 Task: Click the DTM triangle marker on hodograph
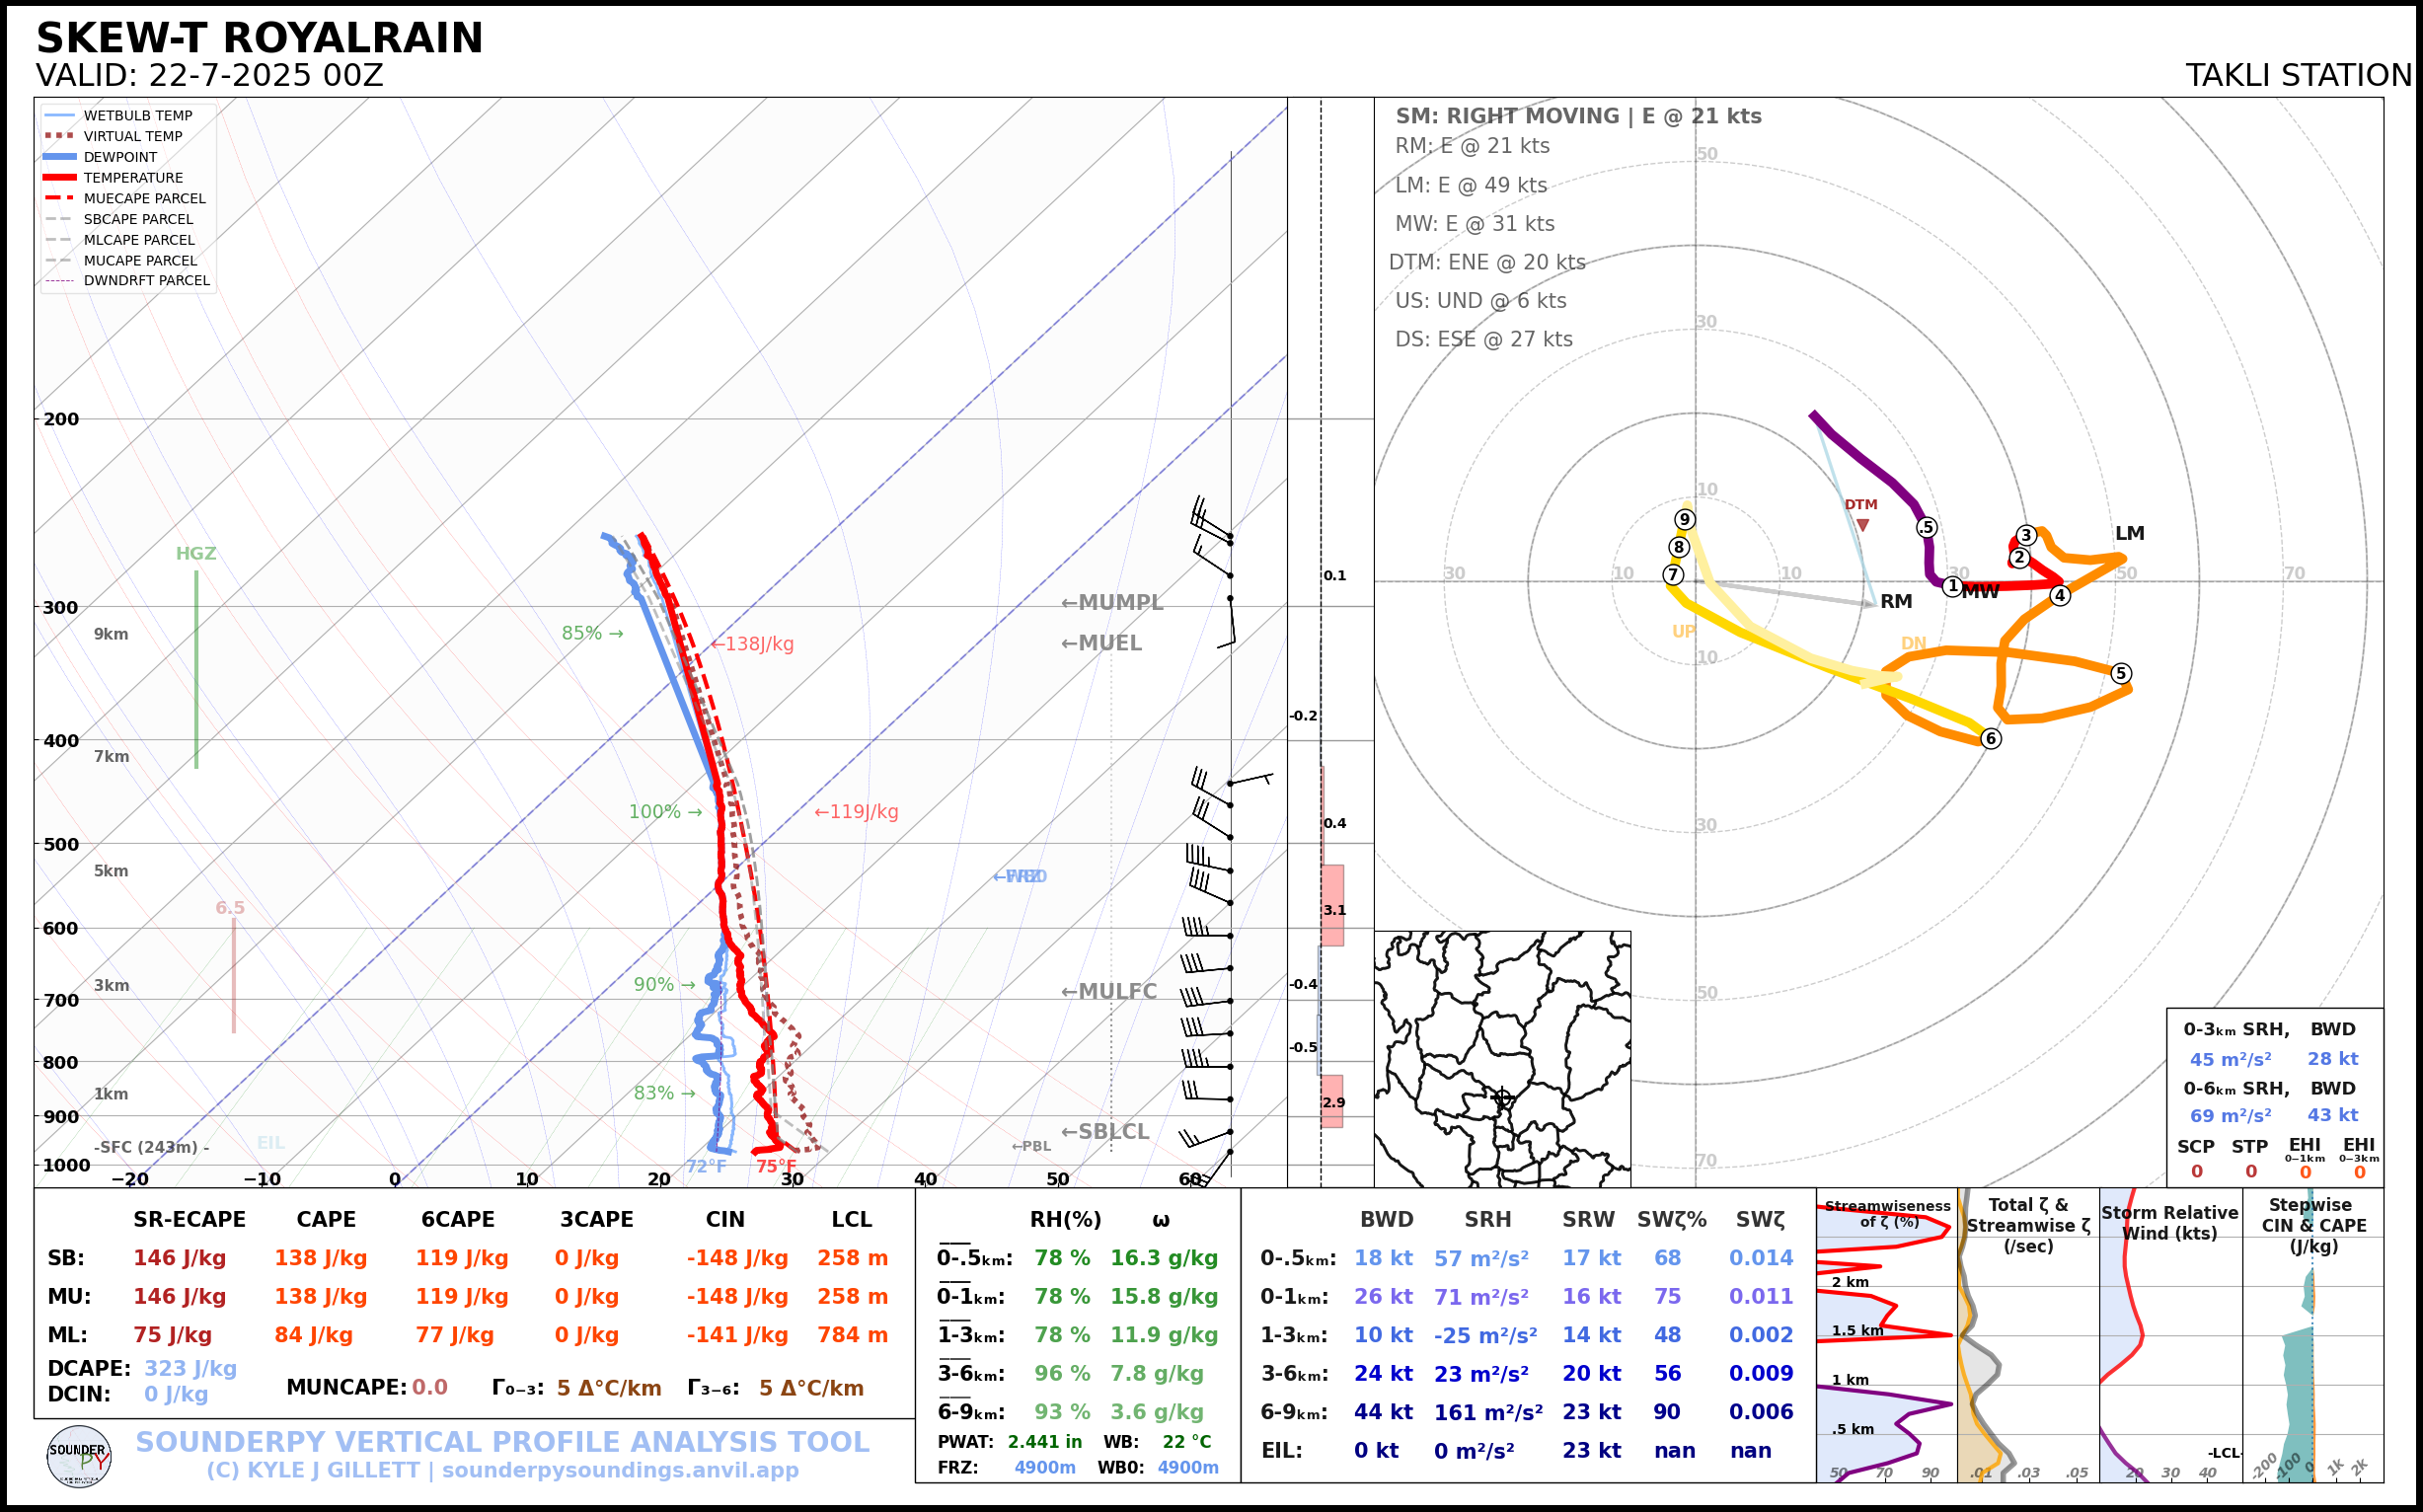(1862, 525)
